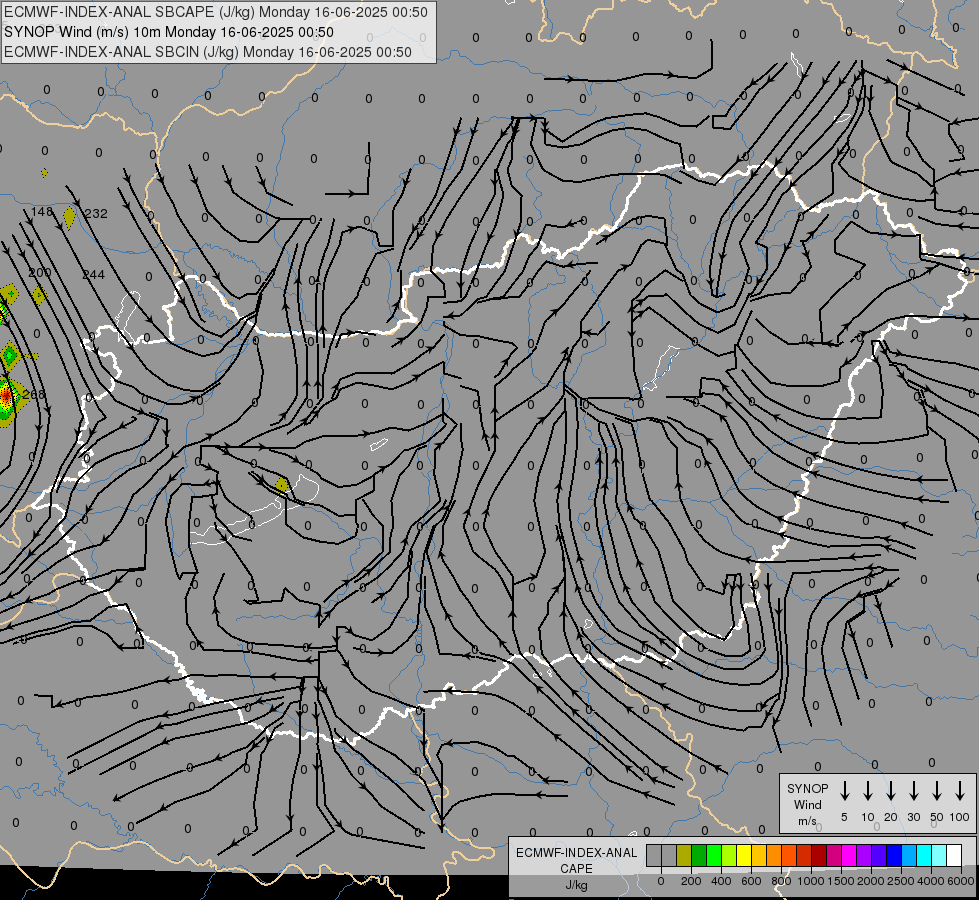Click the map value 268
The width and height of the screenshot is (979, 900).
pos(34,395)
